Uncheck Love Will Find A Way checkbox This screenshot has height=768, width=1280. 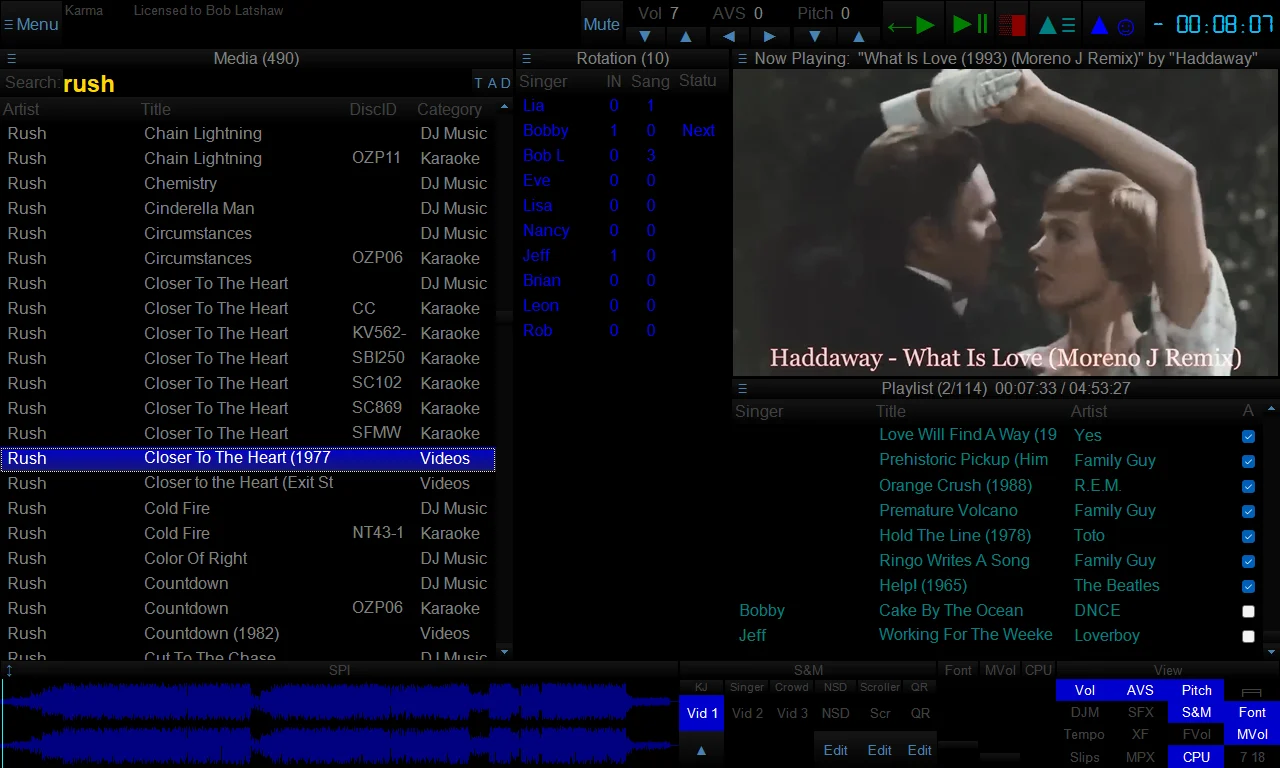click(1248, 436)
